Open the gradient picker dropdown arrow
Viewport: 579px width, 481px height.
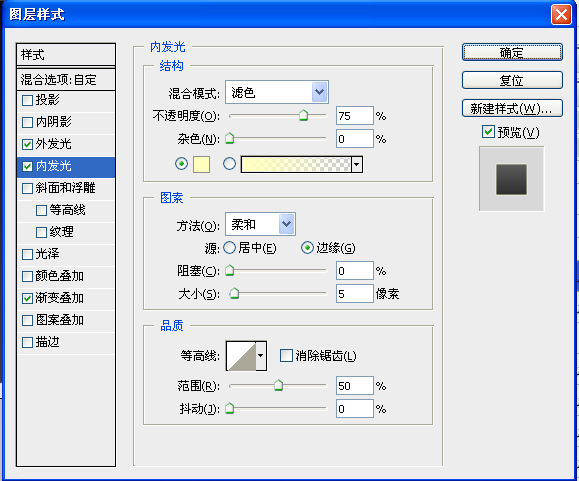tap(357, 164)
